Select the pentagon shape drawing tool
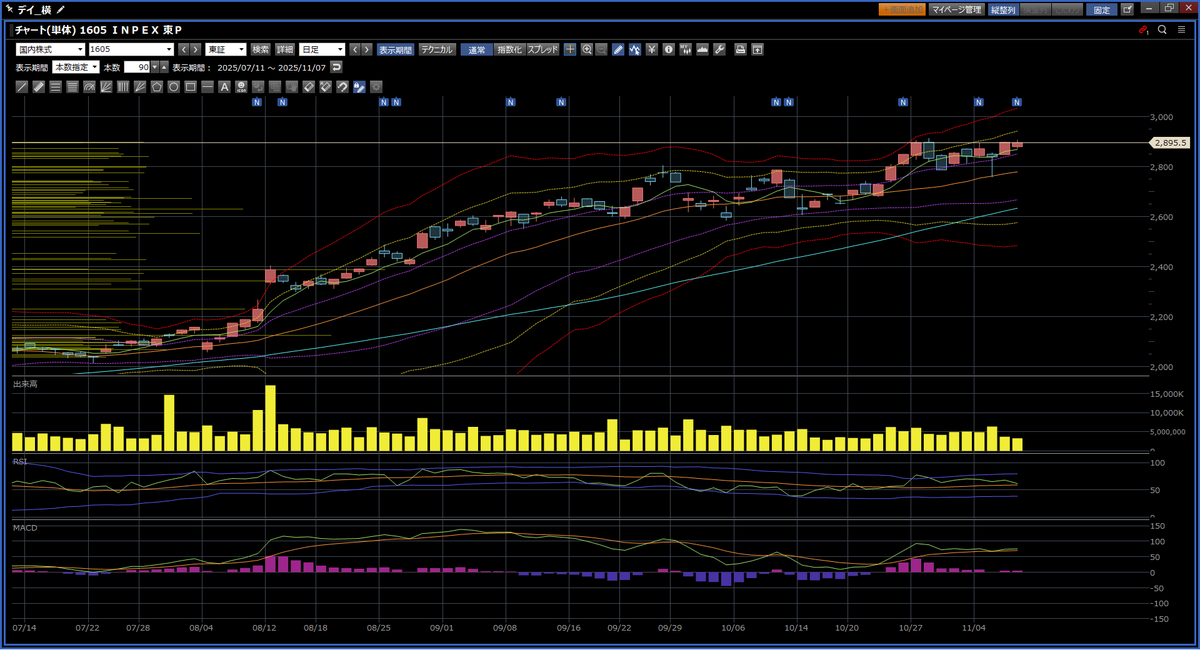The width and height of the screenshot is (1200, 650). [x=156, y=87]
